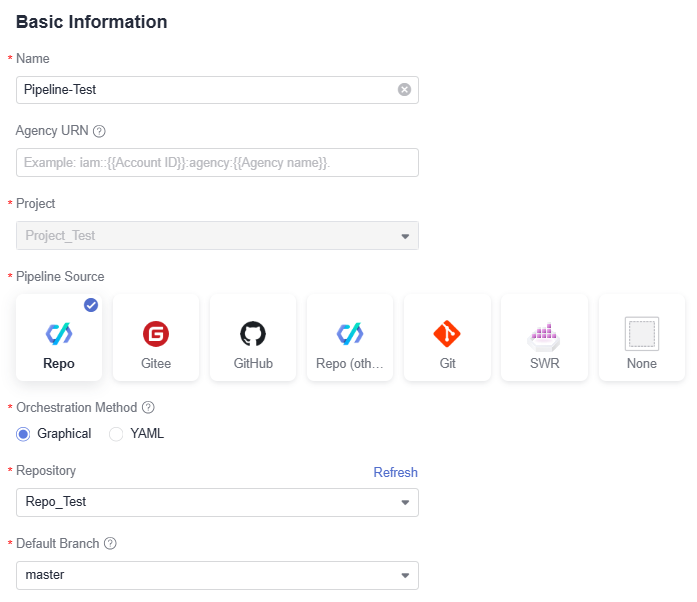
Task: Choose the Git source icon
Action: pos(447,334)
